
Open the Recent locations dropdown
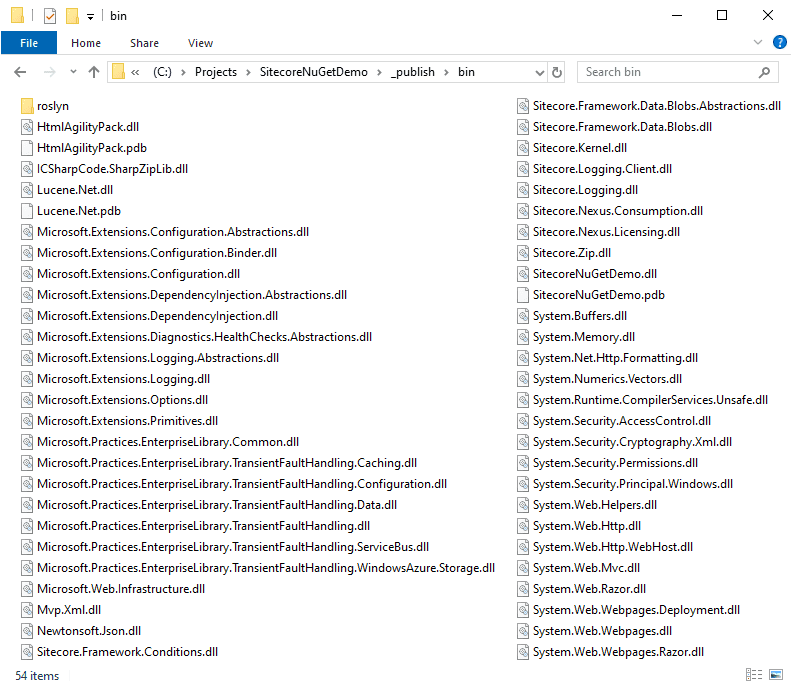[x=72, y=72]
